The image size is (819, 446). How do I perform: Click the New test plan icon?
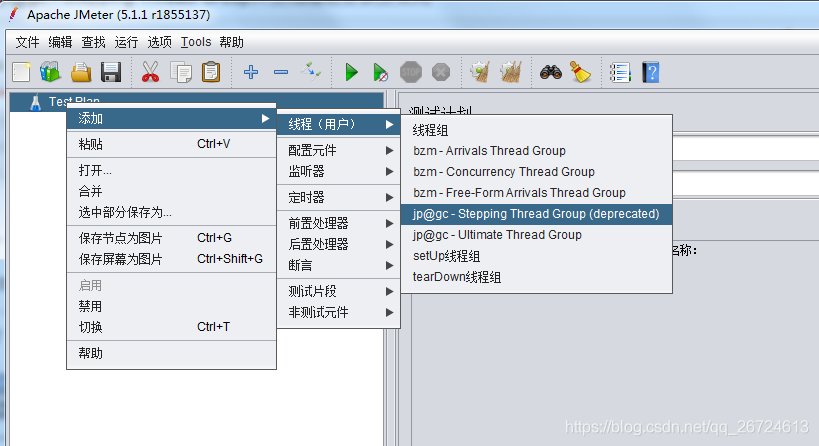pos(21,72)
